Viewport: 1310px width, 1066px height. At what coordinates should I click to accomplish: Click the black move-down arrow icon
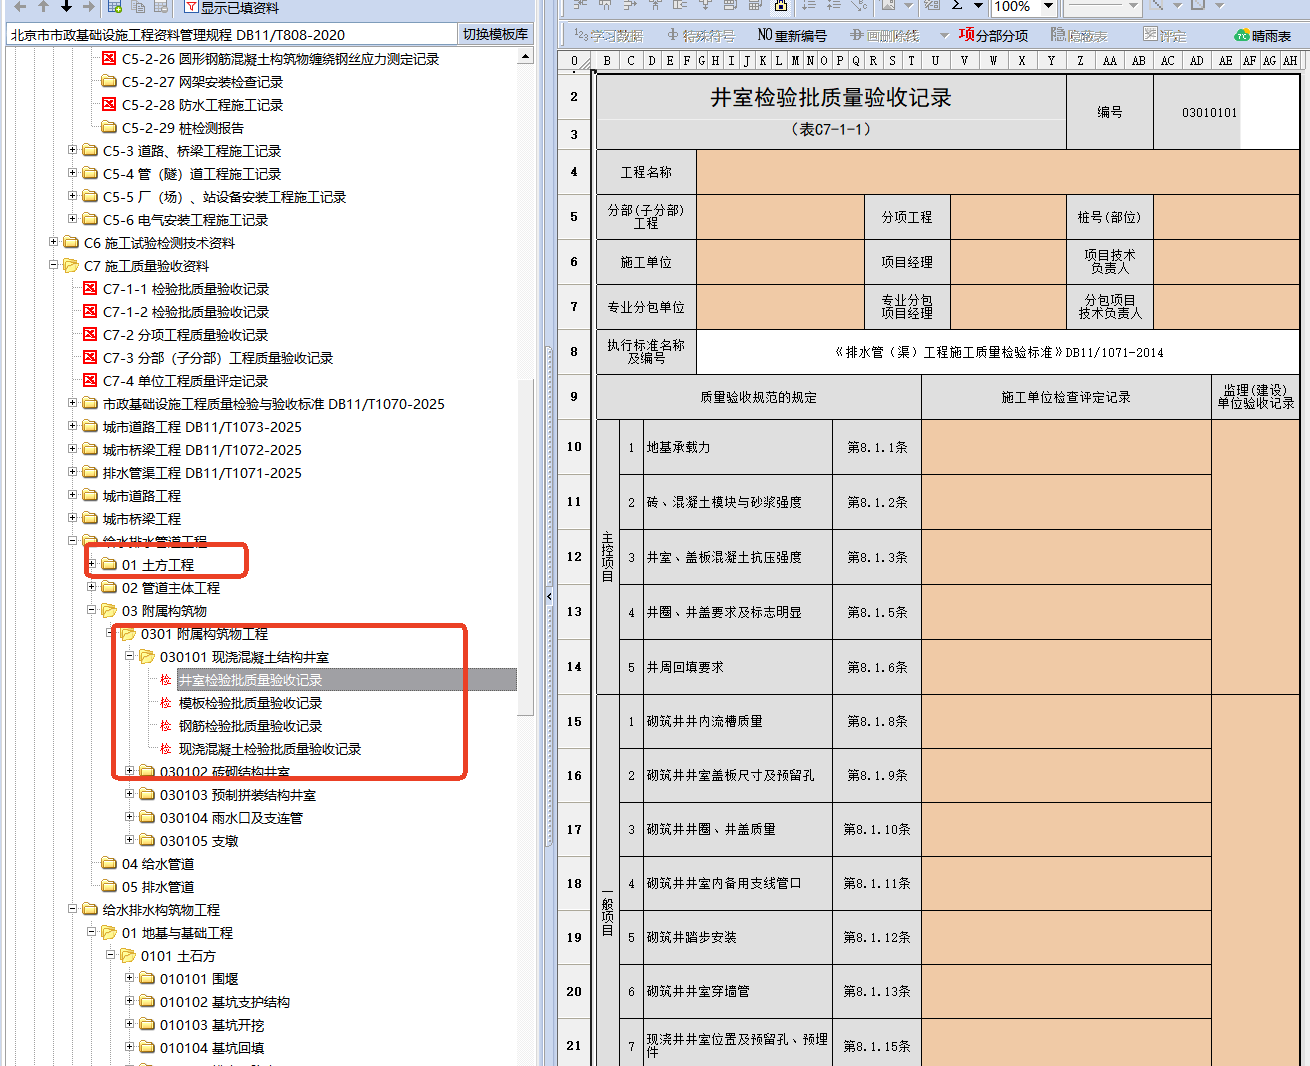click(66, 6)
